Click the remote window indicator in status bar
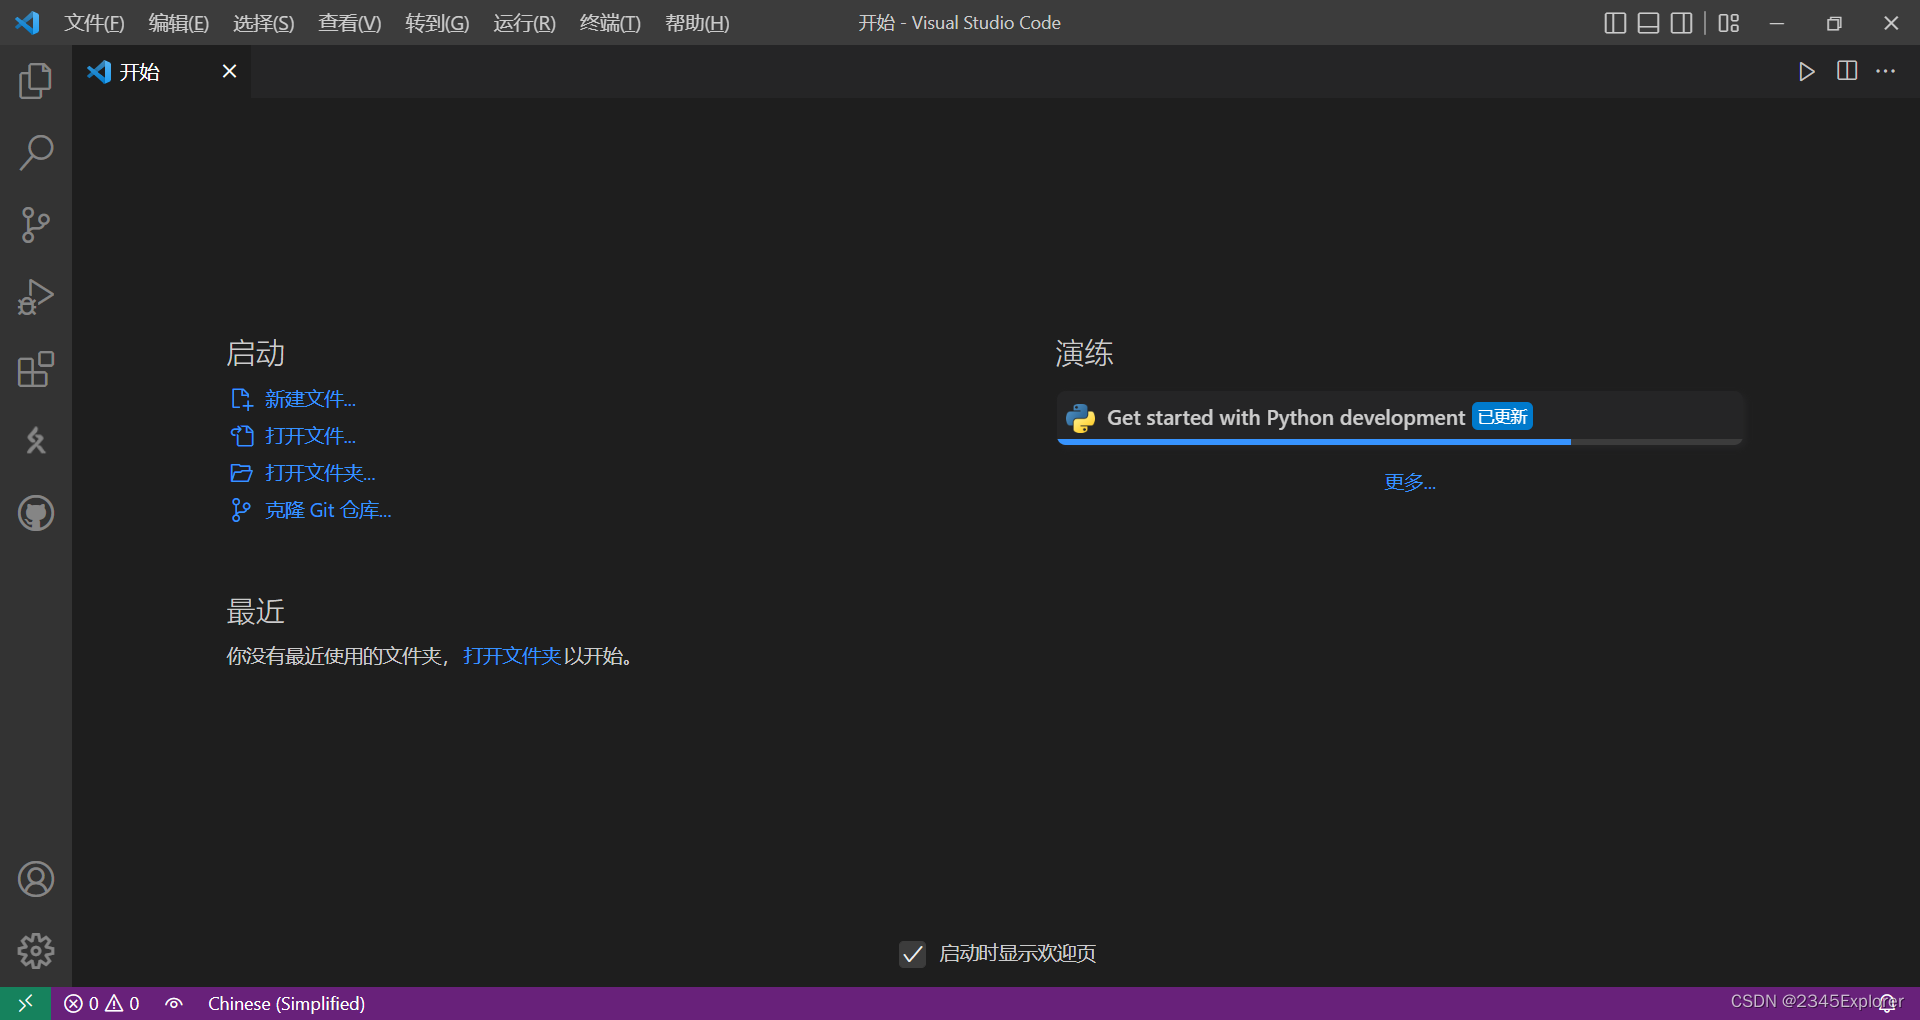This screenshot has height=1020, width=1920. click(25, 1003)
